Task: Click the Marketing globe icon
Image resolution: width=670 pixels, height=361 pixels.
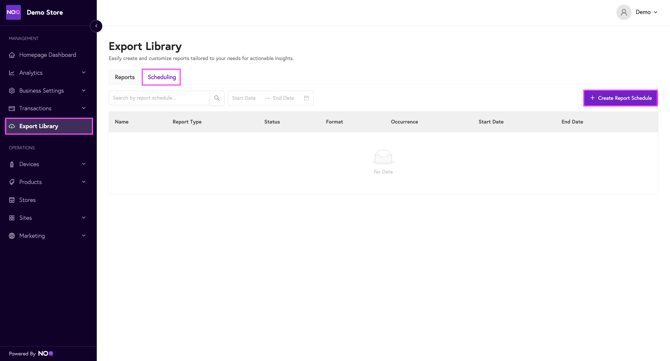Action: tap(12, 236)
